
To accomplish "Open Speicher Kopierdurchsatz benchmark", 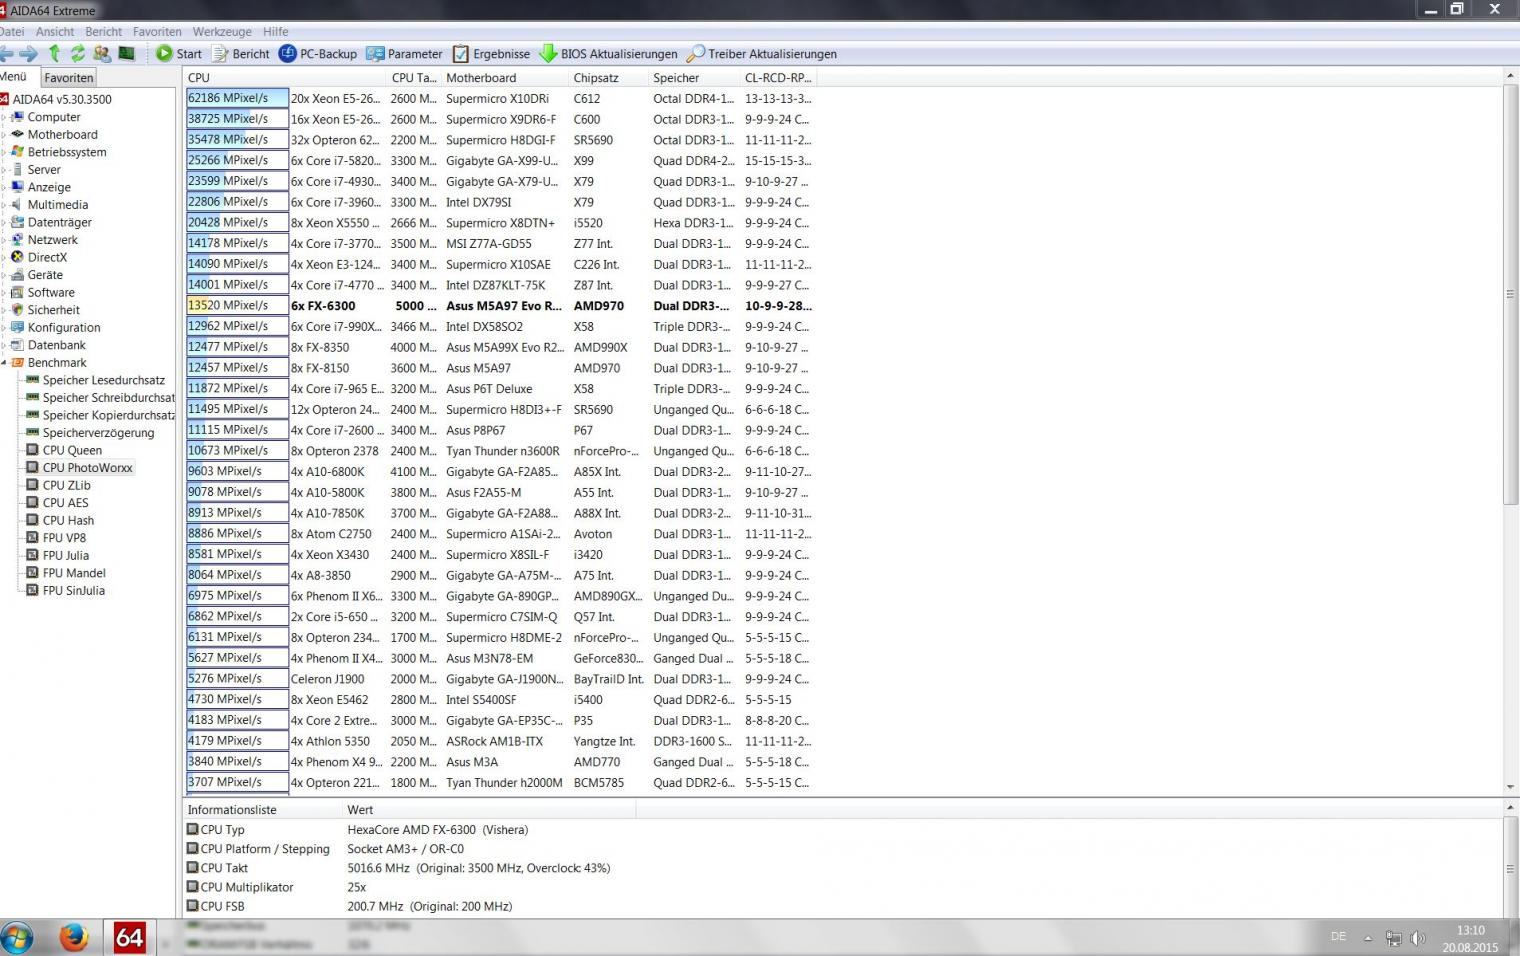I will point(108,415).
